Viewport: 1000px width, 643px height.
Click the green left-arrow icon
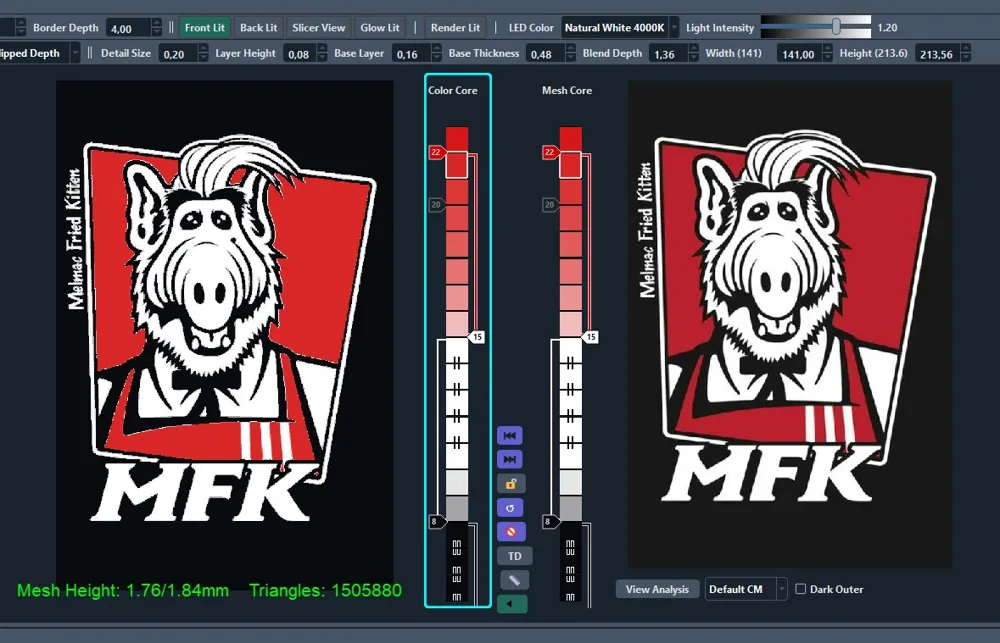pos(511,603)
